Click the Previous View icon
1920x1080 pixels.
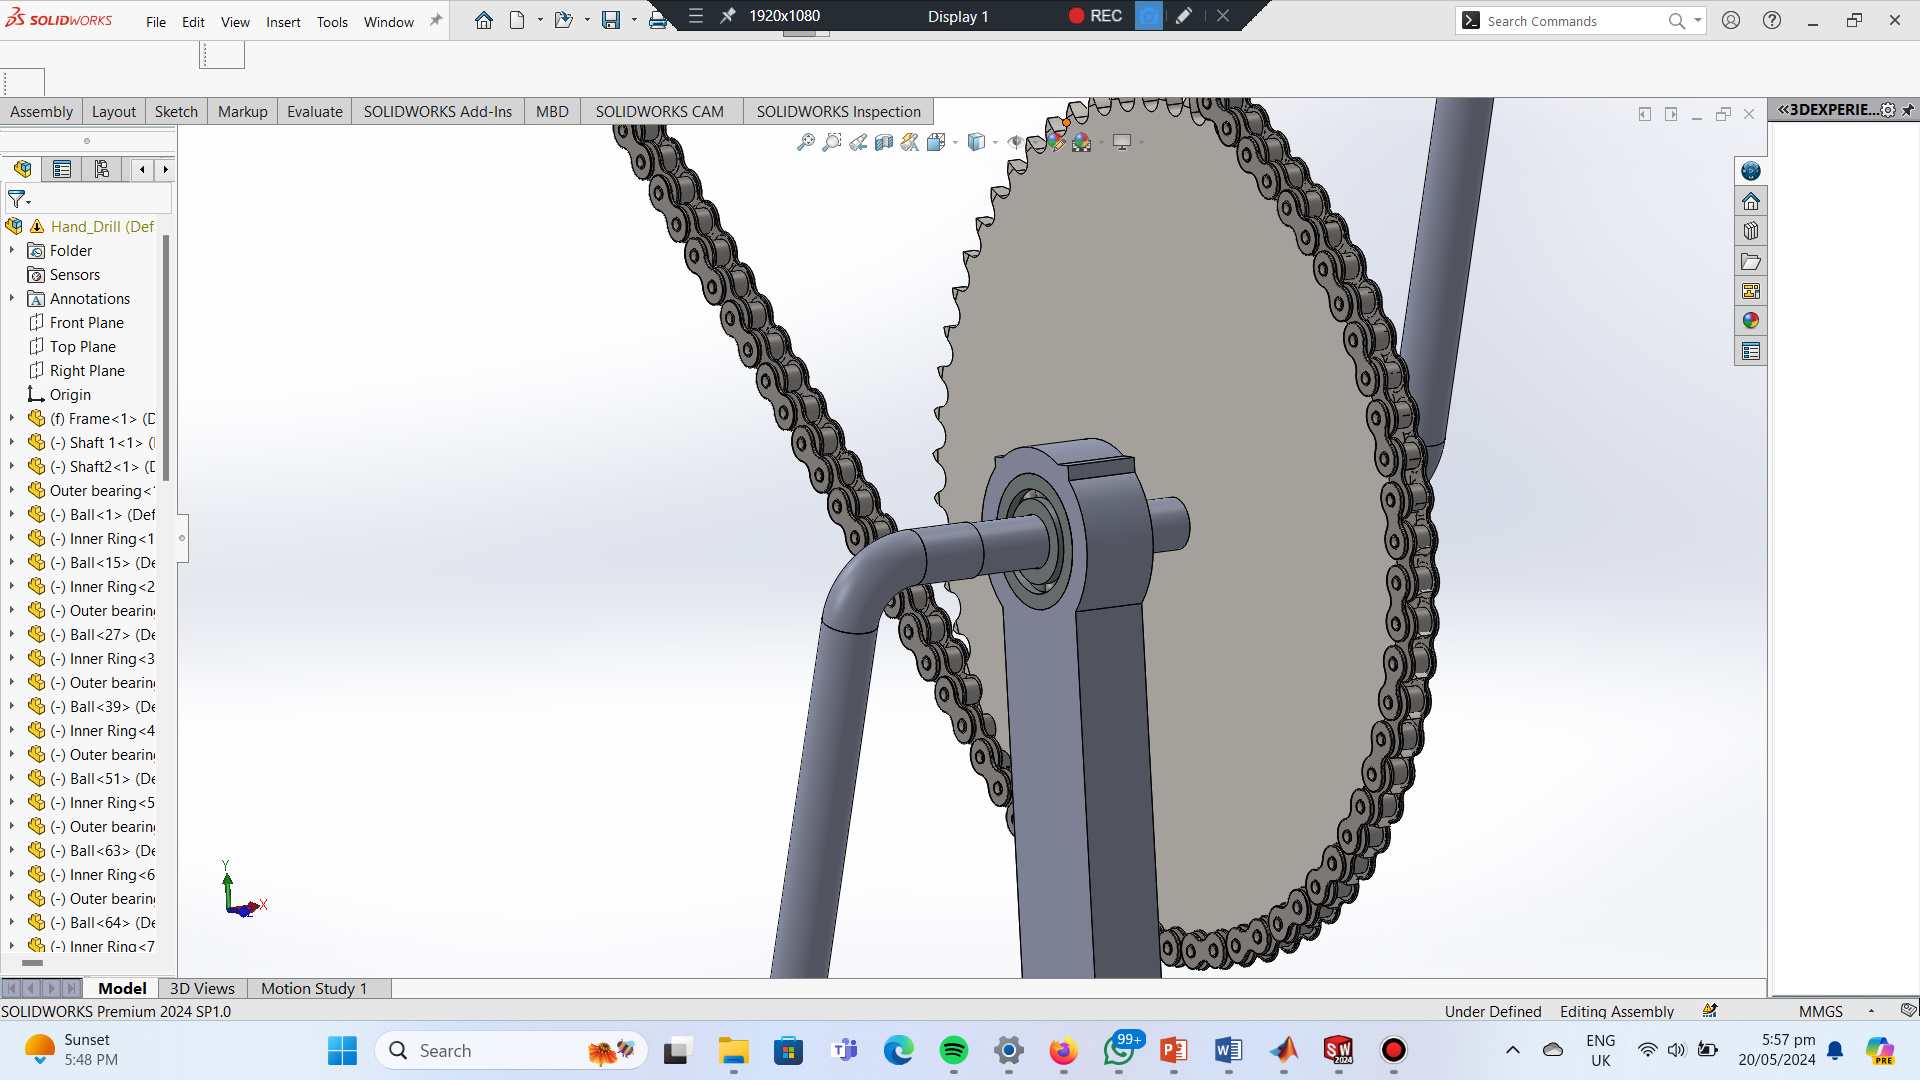click(858, 142)
